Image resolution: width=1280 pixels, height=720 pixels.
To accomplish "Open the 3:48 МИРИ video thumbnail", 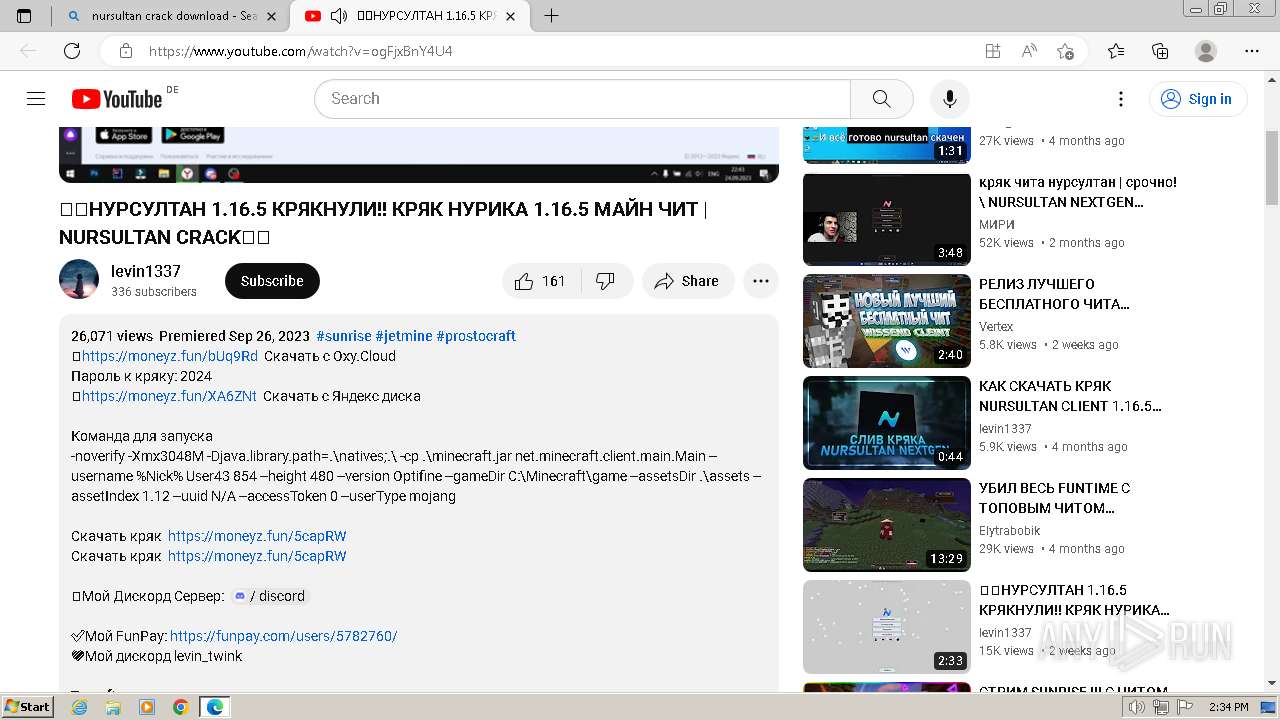I will click(x=887, y=219).
